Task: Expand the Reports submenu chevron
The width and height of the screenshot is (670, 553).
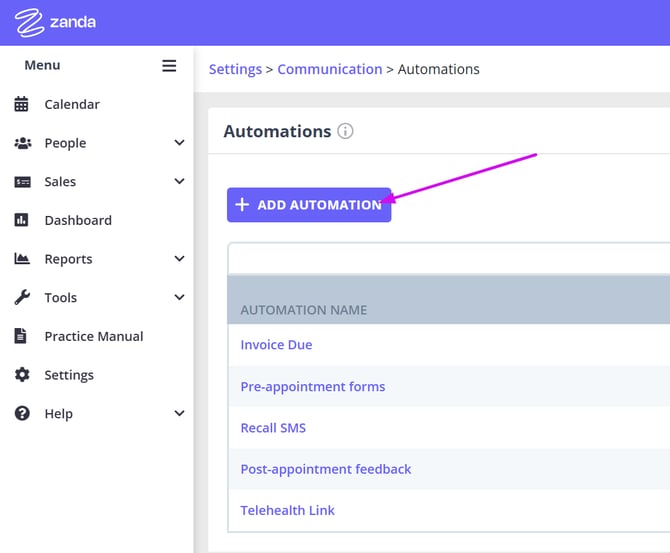Action: pos(179,259)
